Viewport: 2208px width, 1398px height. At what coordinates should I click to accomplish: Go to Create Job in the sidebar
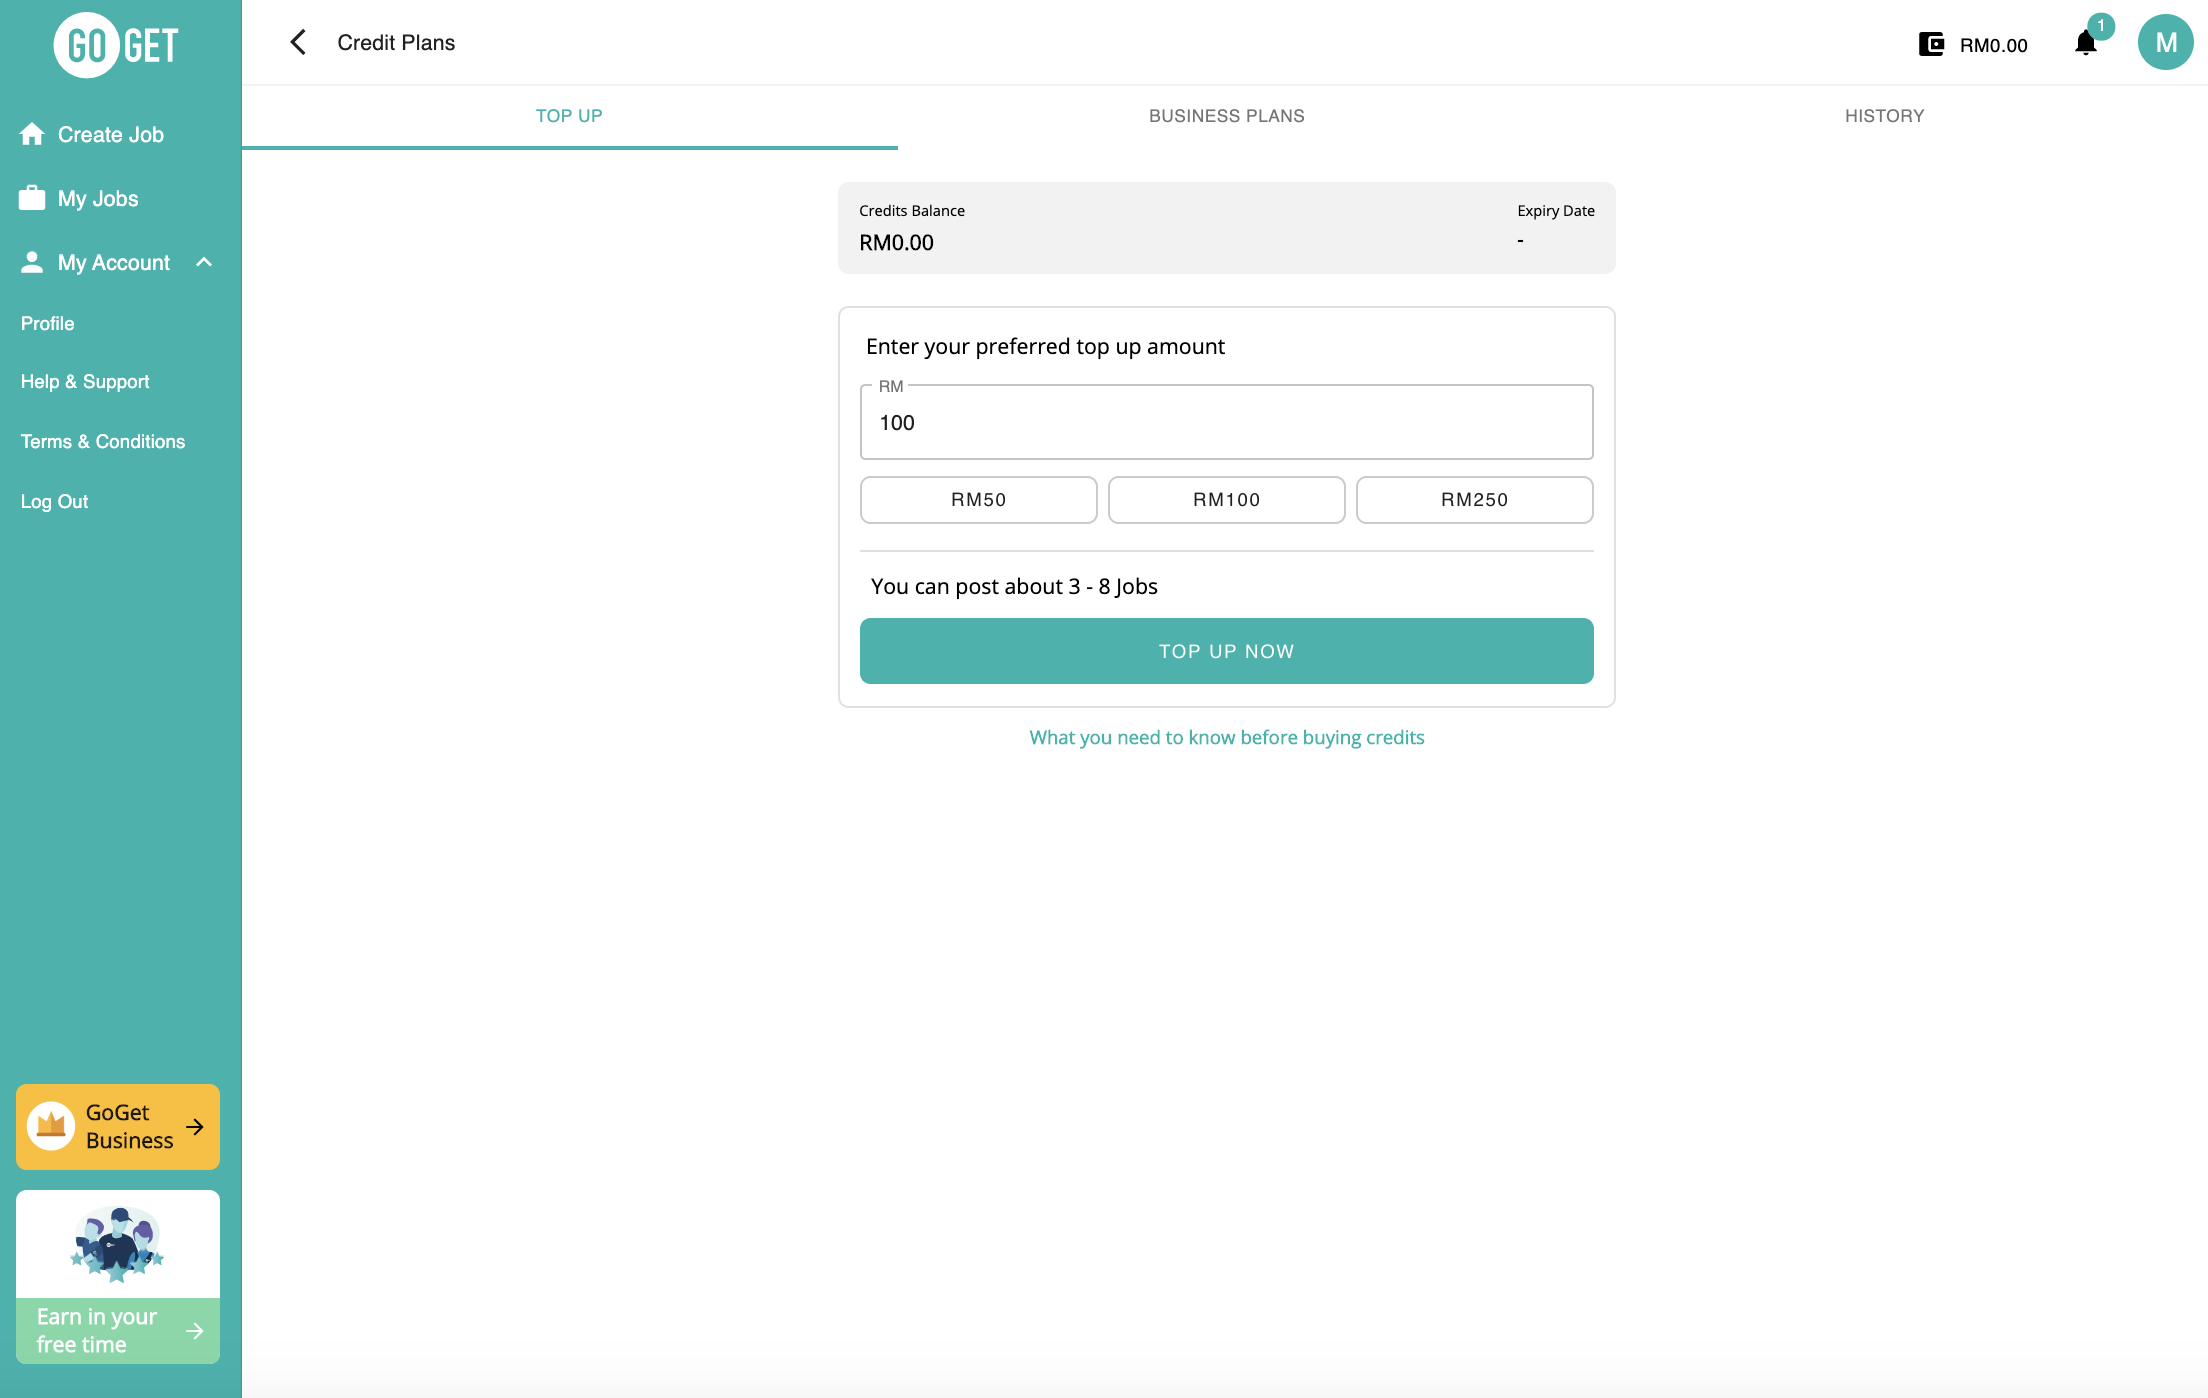click(x=110, y=135)
